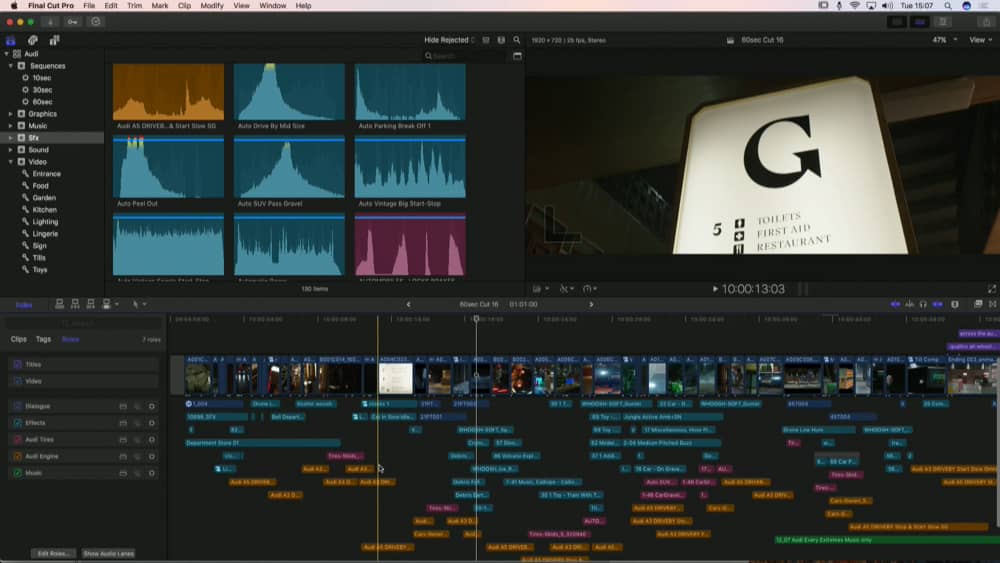The height and width of the screenshot is (563, 1000).
Task: Toggle viewer full screen icon
Action: [x=992, y=289]
